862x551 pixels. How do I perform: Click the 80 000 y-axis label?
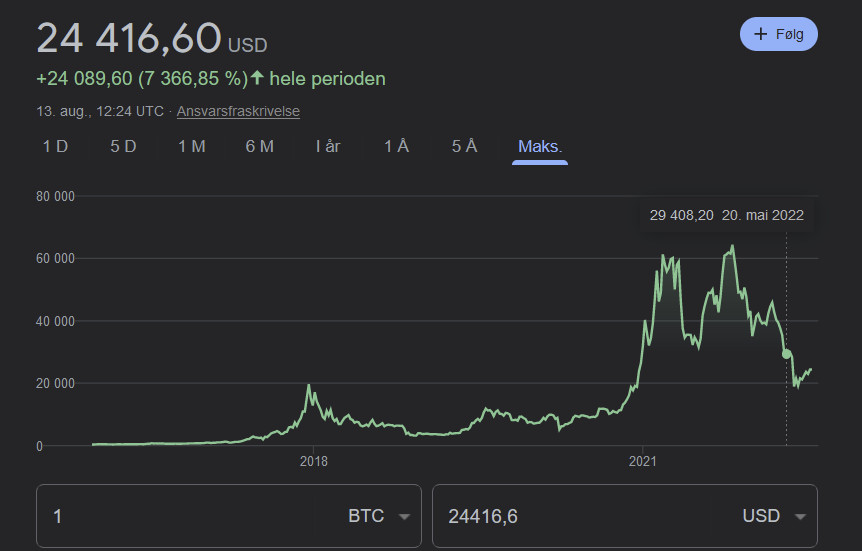[x=56, y=196]
